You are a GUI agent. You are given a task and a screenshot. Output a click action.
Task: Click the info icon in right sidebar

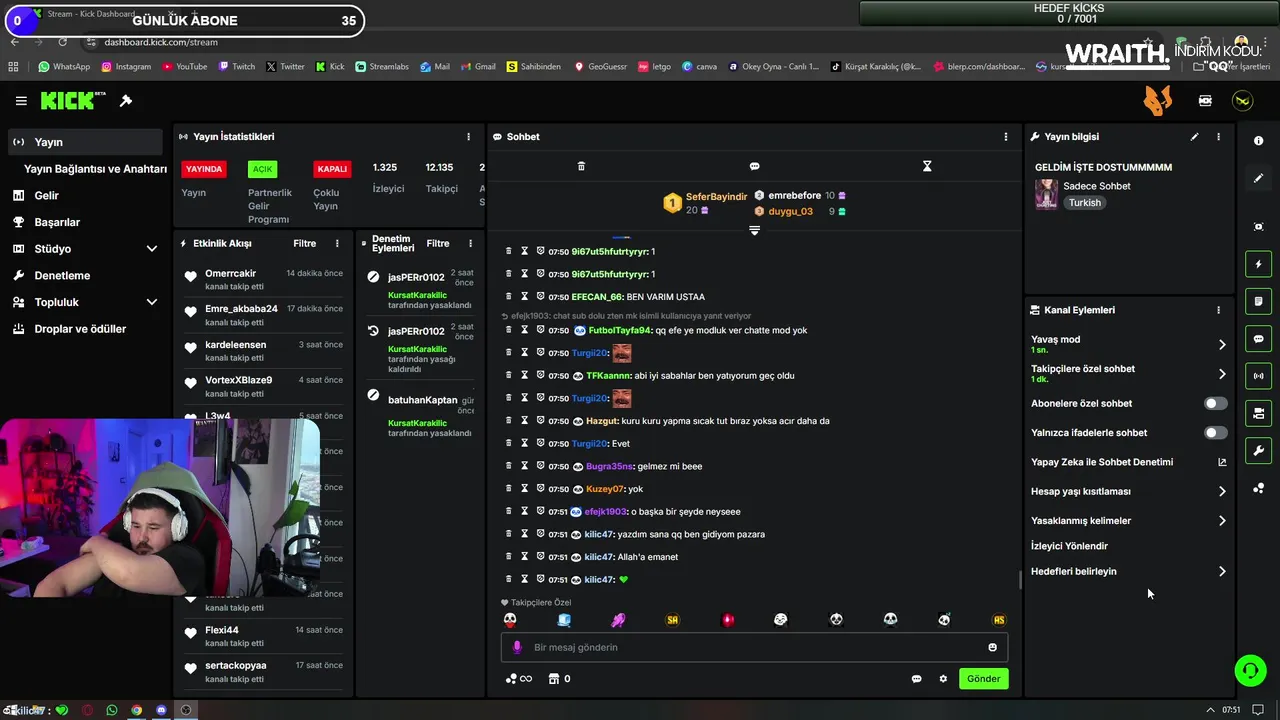[1258, 141]
